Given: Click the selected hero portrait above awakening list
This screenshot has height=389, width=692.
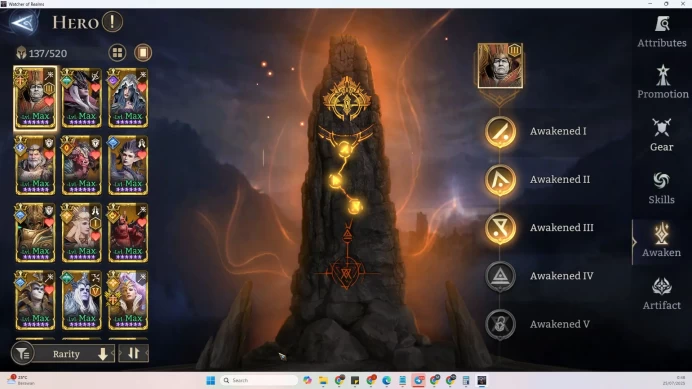Looking at the screenshot, I should point(500,65).
